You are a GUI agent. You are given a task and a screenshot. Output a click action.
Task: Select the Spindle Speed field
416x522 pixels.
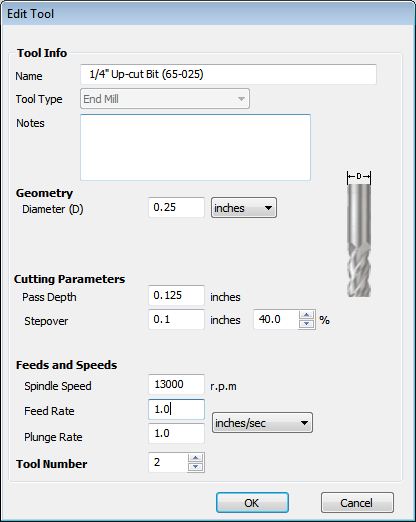coord(176,384)
